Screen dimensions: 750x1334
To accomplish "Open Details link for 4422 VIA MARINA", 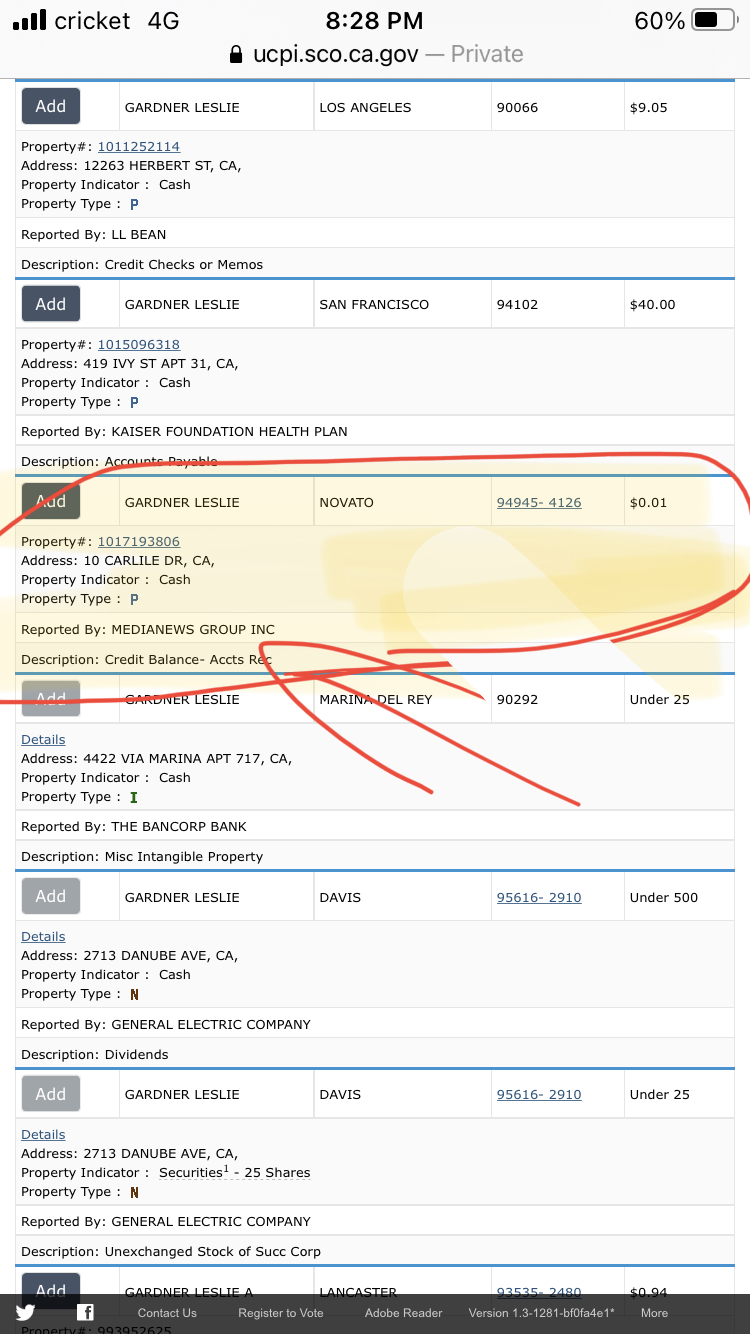I will [43, 740].
